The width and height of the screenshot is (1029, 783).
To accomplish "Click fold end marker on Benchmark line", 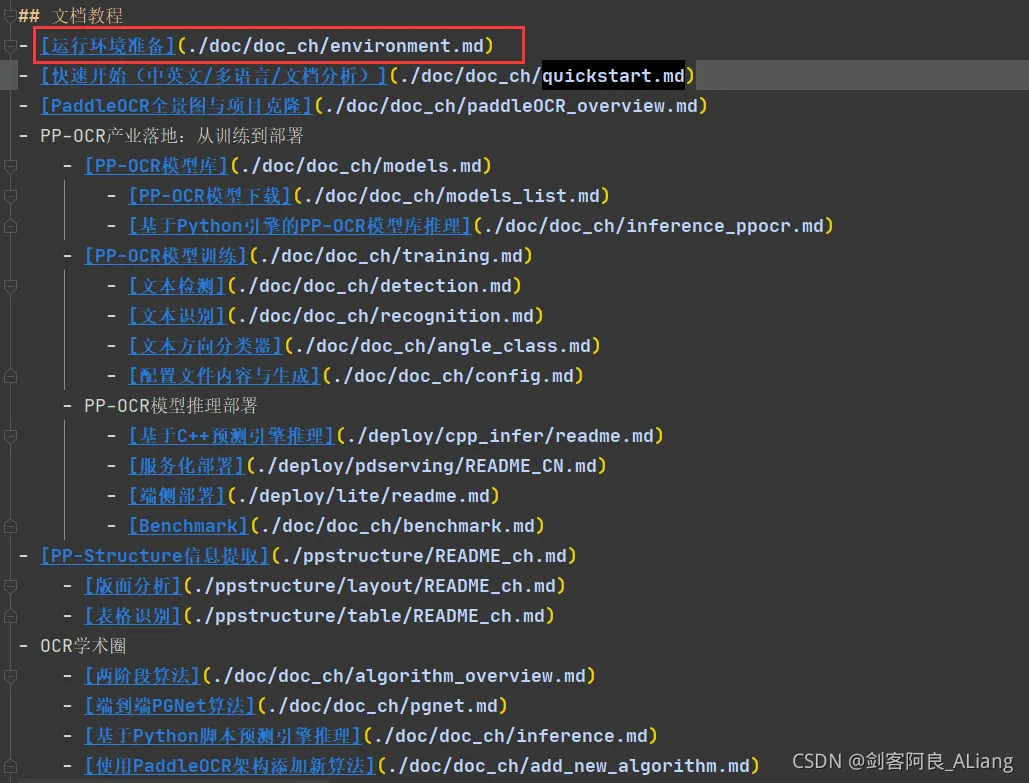I will 10,526.
